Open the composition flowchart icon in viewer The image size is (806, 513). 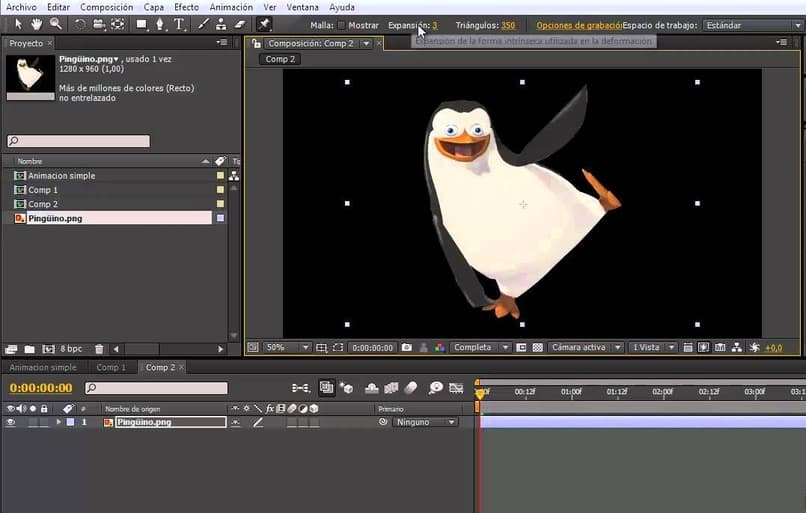coord(737,347)
